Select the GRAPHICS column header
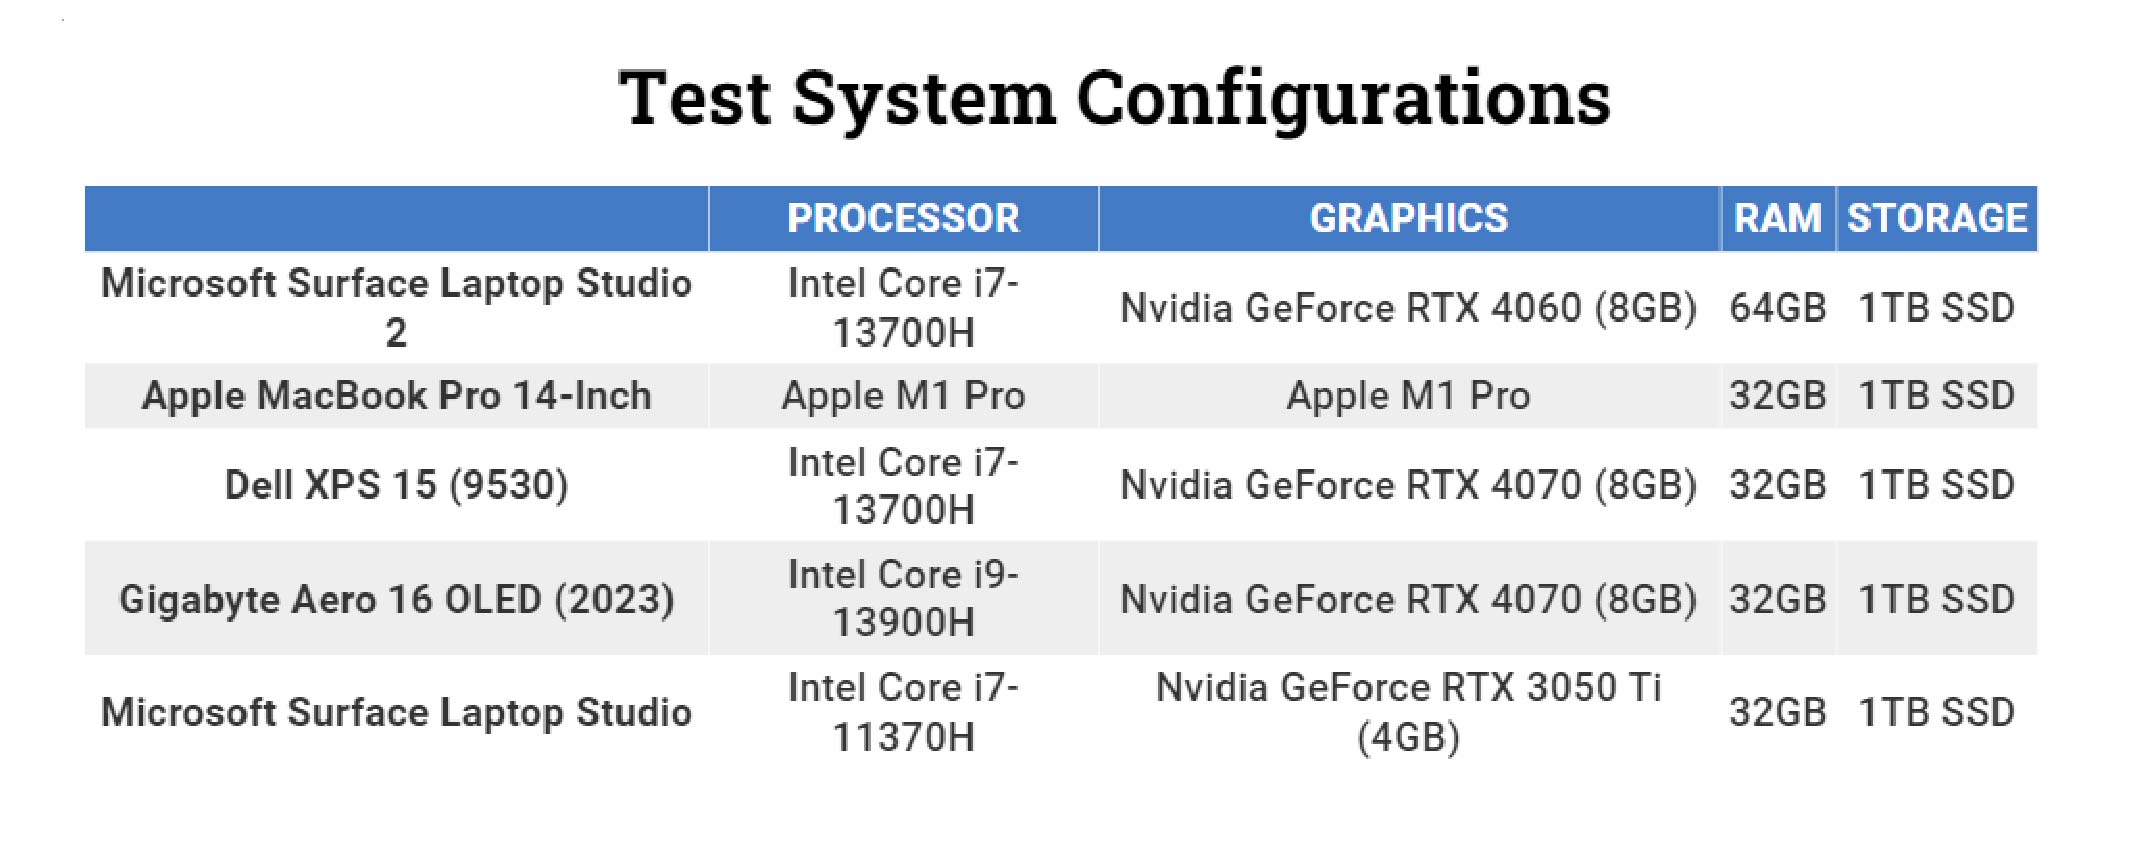The height and width of the screenshot is (866, 2146). point(1408,218)
